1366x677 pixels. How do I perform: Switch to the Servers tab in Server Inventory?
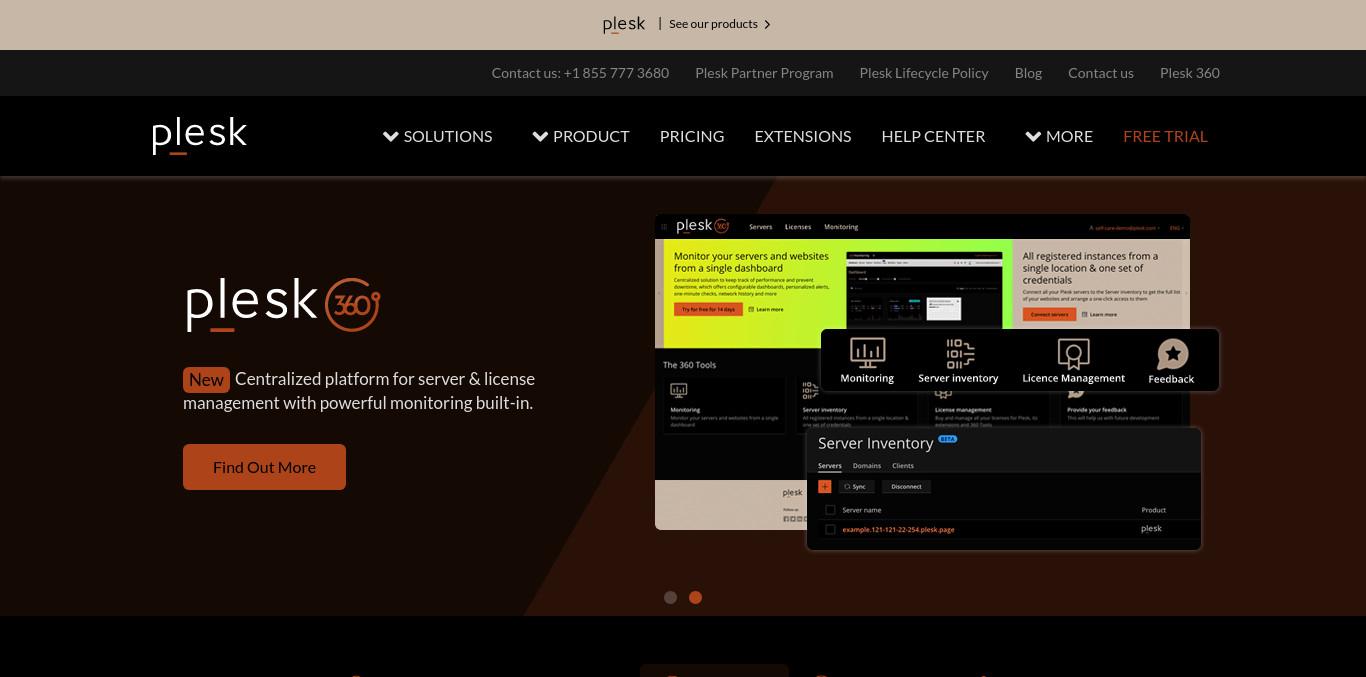point(830,466)
